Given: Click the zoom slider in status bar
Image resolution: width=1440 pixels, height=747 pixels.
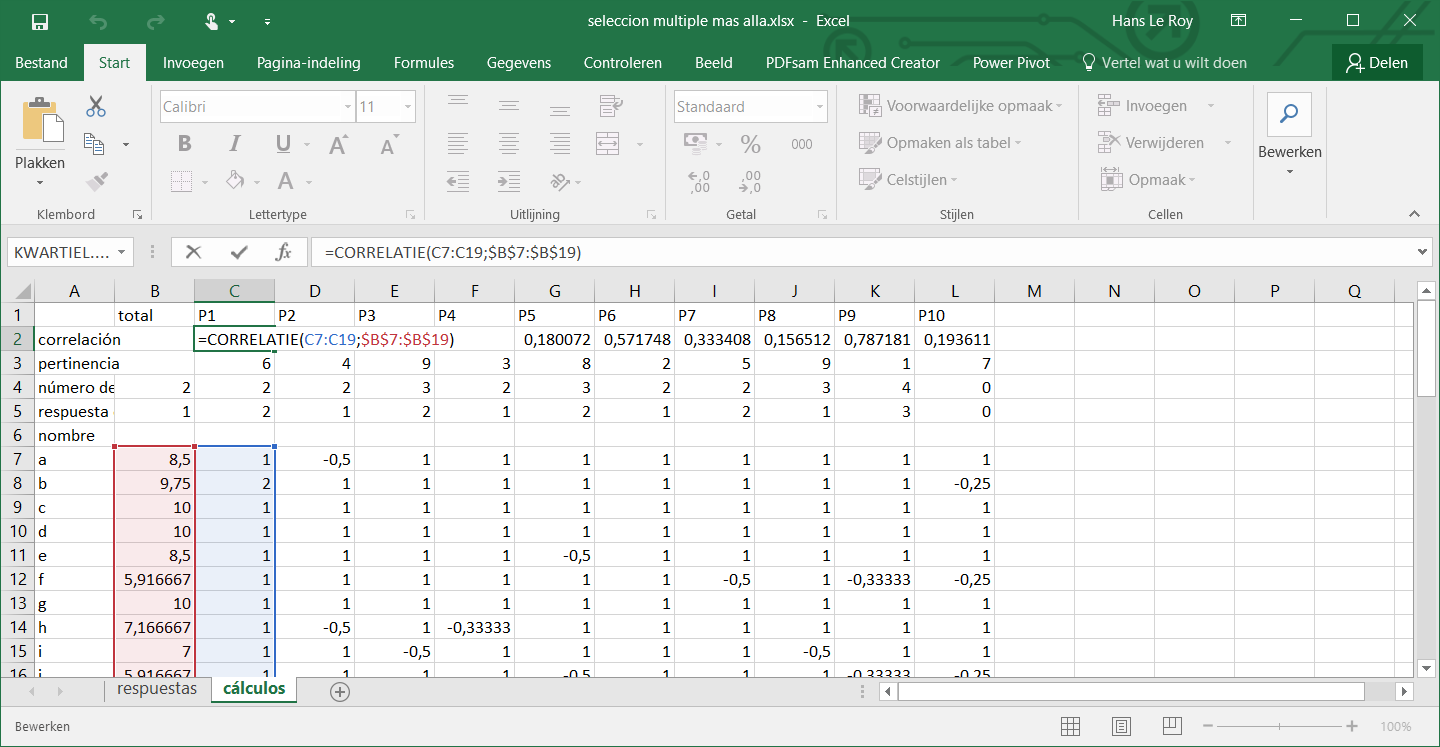Looking at the screenshot, I should pos(1280,727).
